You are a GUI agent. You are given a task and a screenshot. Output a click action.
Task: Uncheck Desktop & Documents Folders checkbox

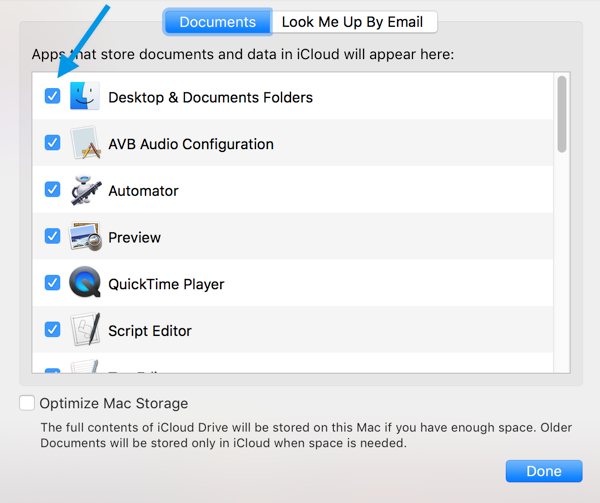point(52,96)
